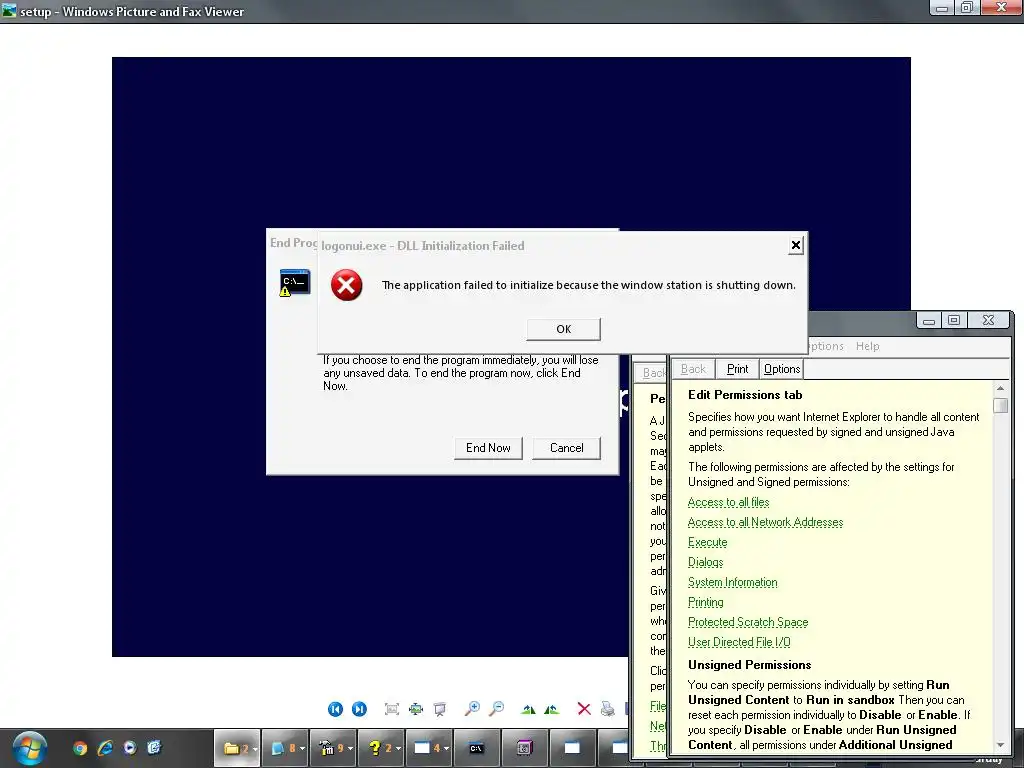The image size is (1024, 768).
Task: Open the Protected Scratch Space link
Action: (748, 622)
